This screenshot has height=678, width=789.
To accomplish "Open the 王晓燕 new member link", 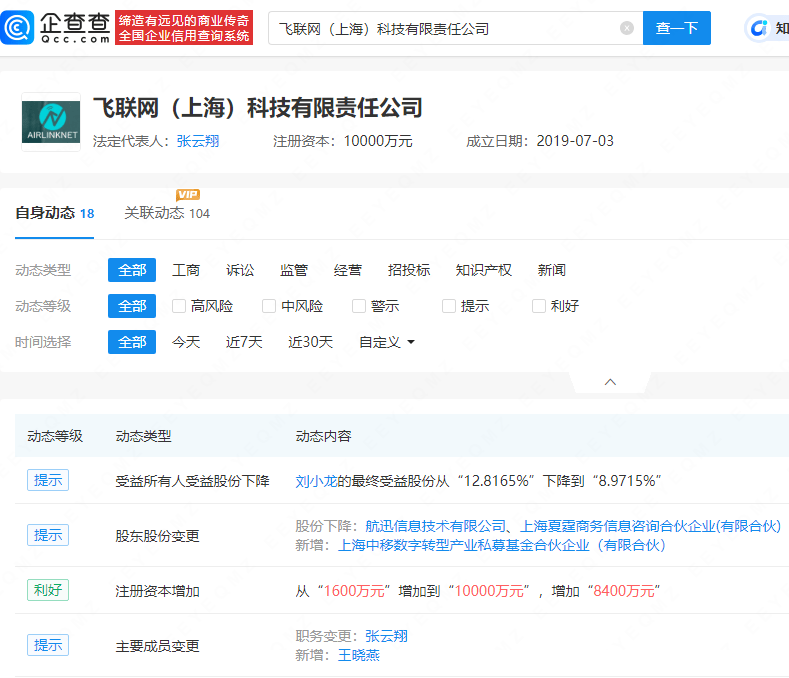I will point(358,655).
